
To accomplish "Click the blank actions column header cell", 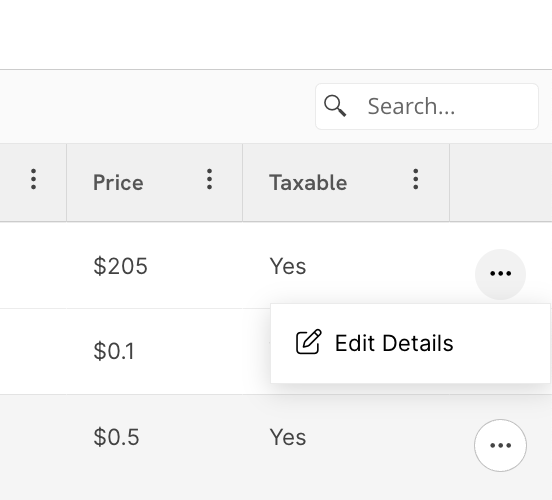I will 501,182.
